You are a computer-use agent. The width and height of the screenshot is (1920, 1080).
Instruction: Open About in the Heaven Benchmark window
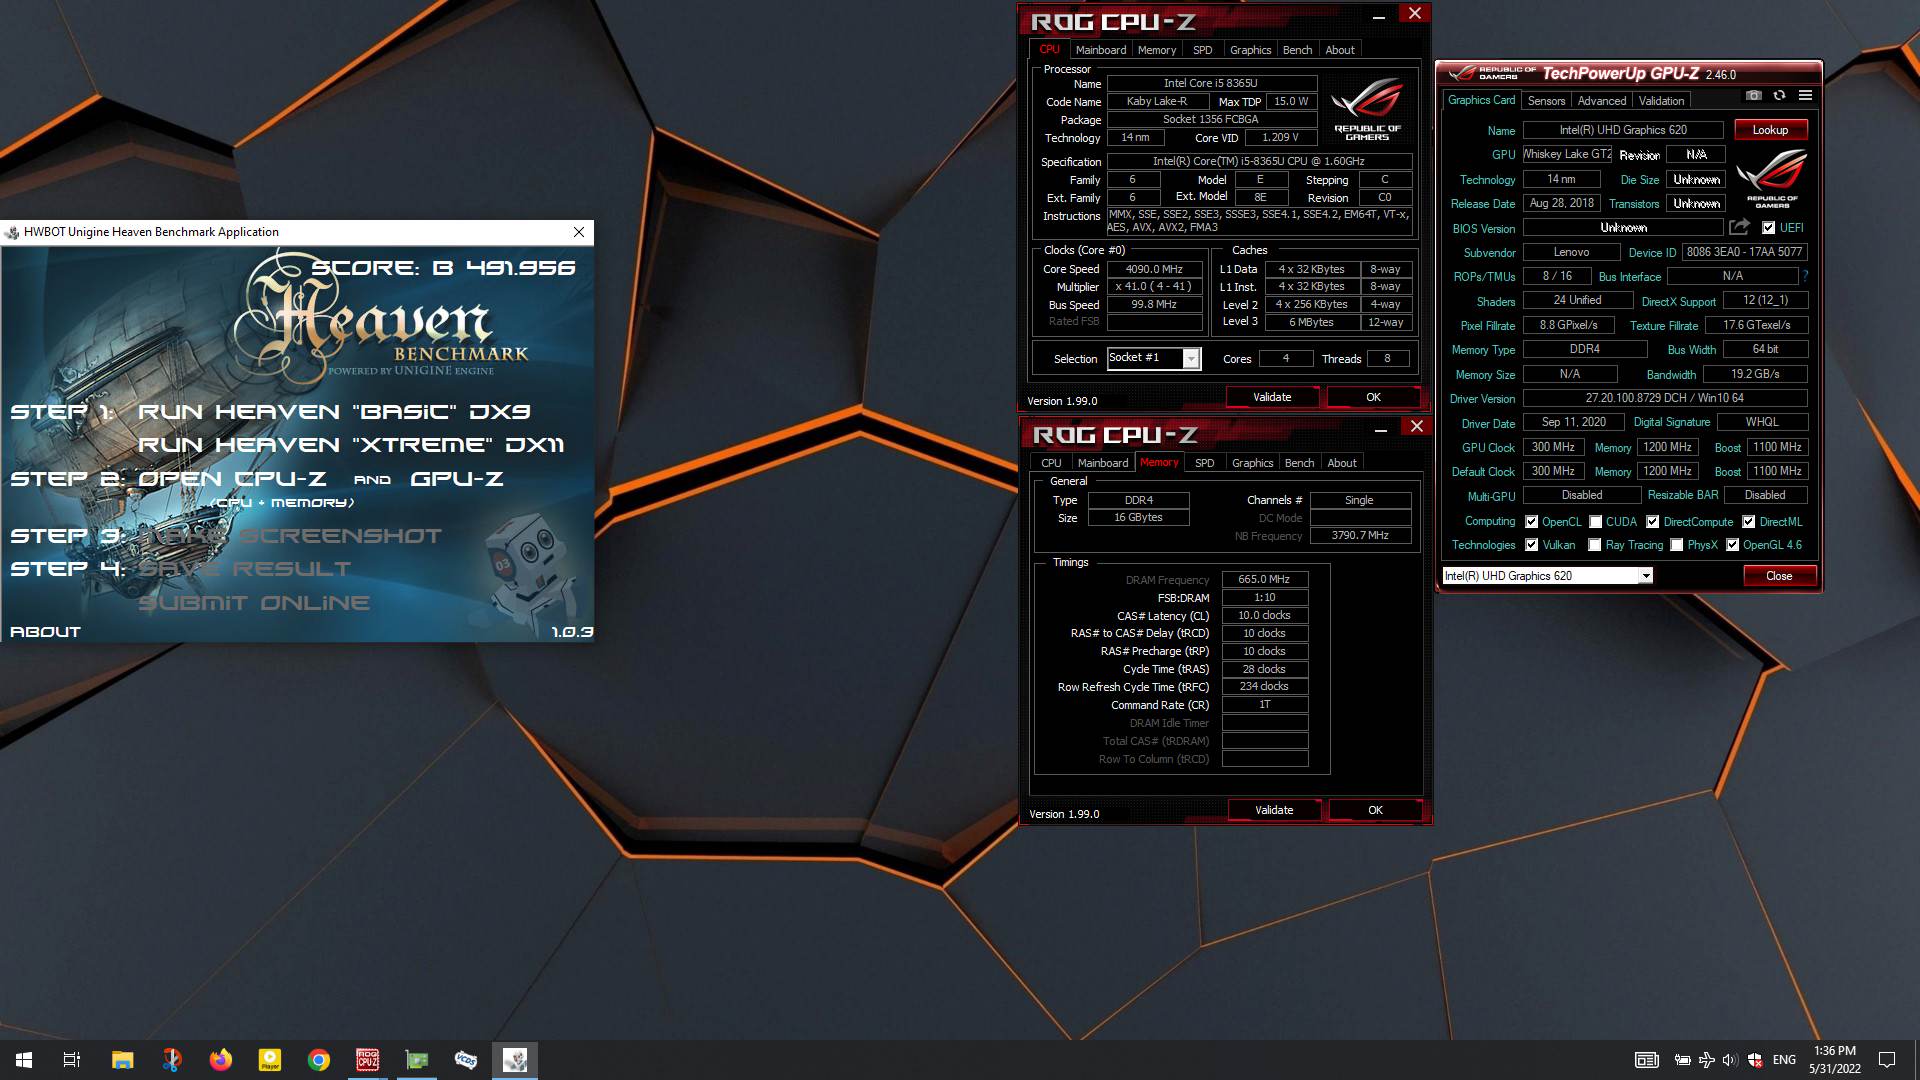(x=45, y=632)
